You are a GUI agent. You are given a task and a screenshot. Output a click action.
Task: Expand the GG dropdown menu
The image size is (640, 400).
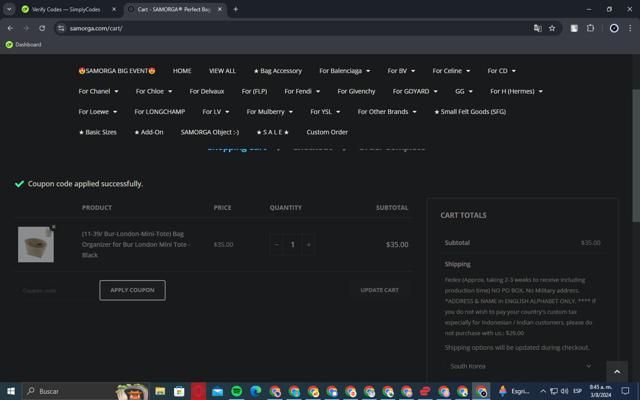click(464, 91)
